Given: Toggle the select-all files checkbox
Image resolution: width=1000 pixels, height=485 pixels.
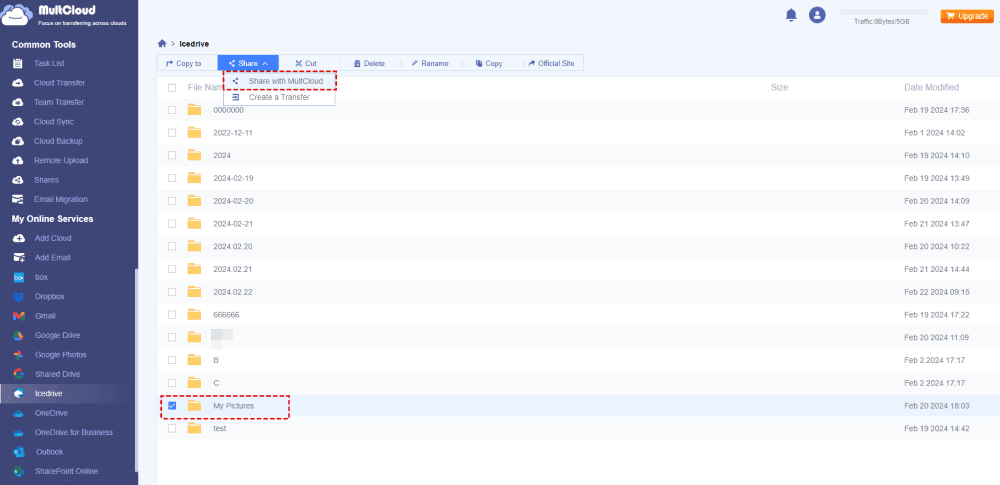Looking at the screenshot, I should [172, 88].
